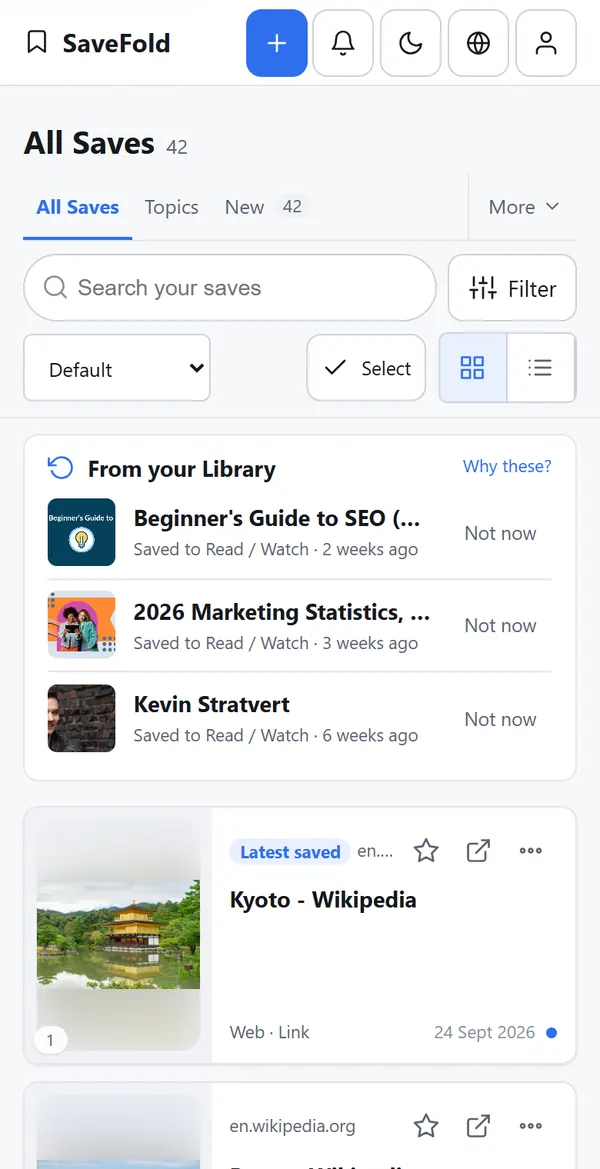Open more options for Kyoto - Wikipedia
600x1169 pixels.
coord(531,851)
